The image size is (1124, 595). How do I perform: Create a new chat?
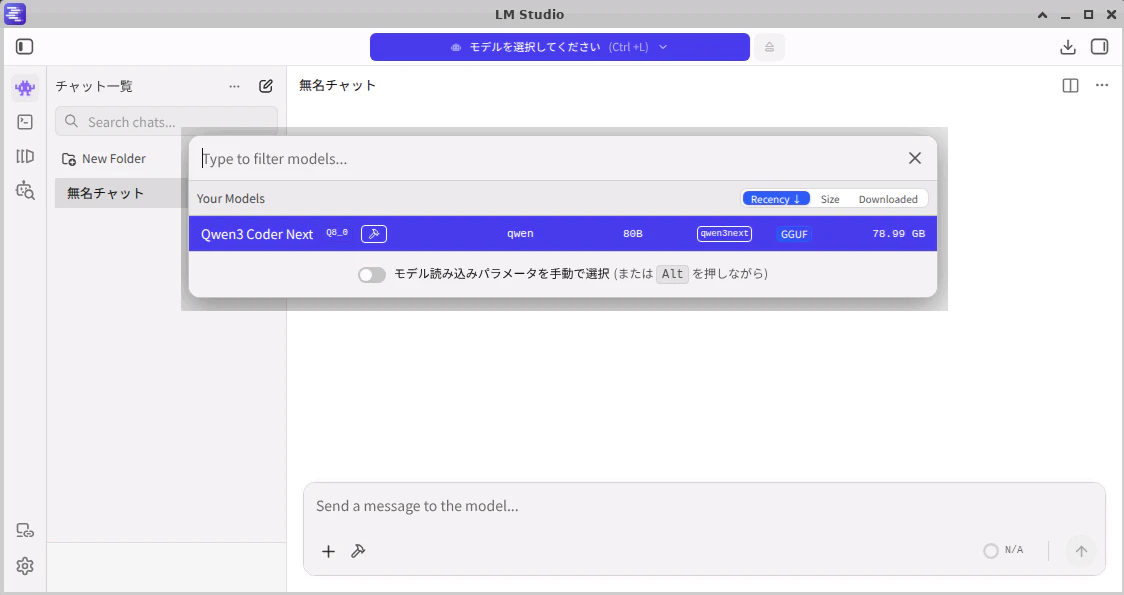click(266, 86)
